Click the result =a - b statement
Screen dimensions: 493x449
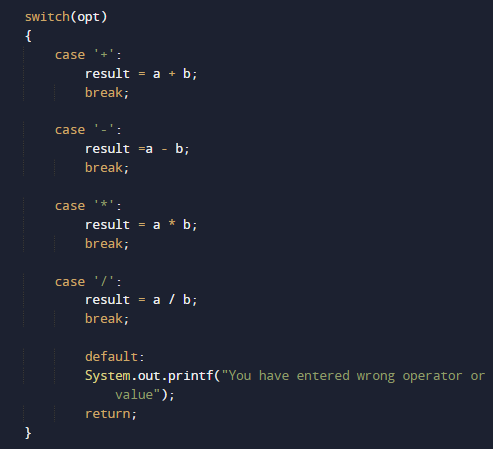click(x=137, y=149)
